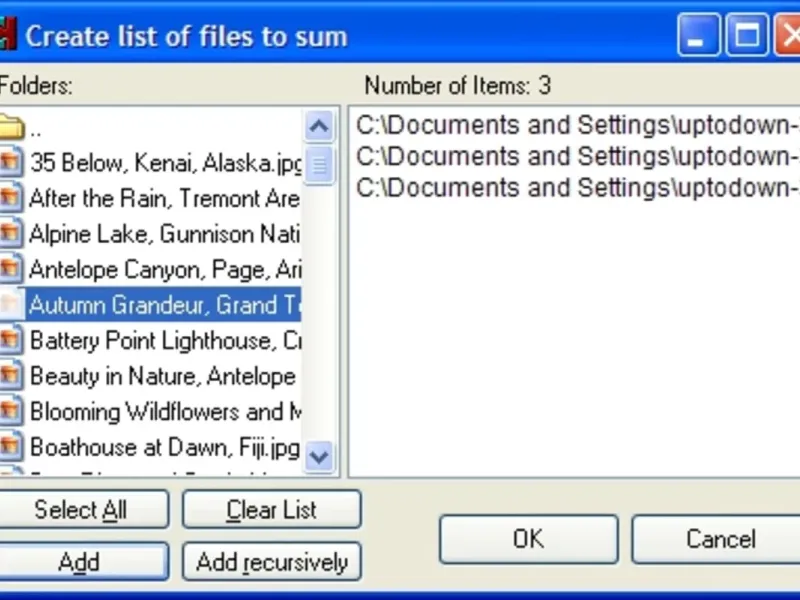800x600 pixels.
Task: Click the Blooming Wildflowers file icon
Action: [x=10, y=411]
